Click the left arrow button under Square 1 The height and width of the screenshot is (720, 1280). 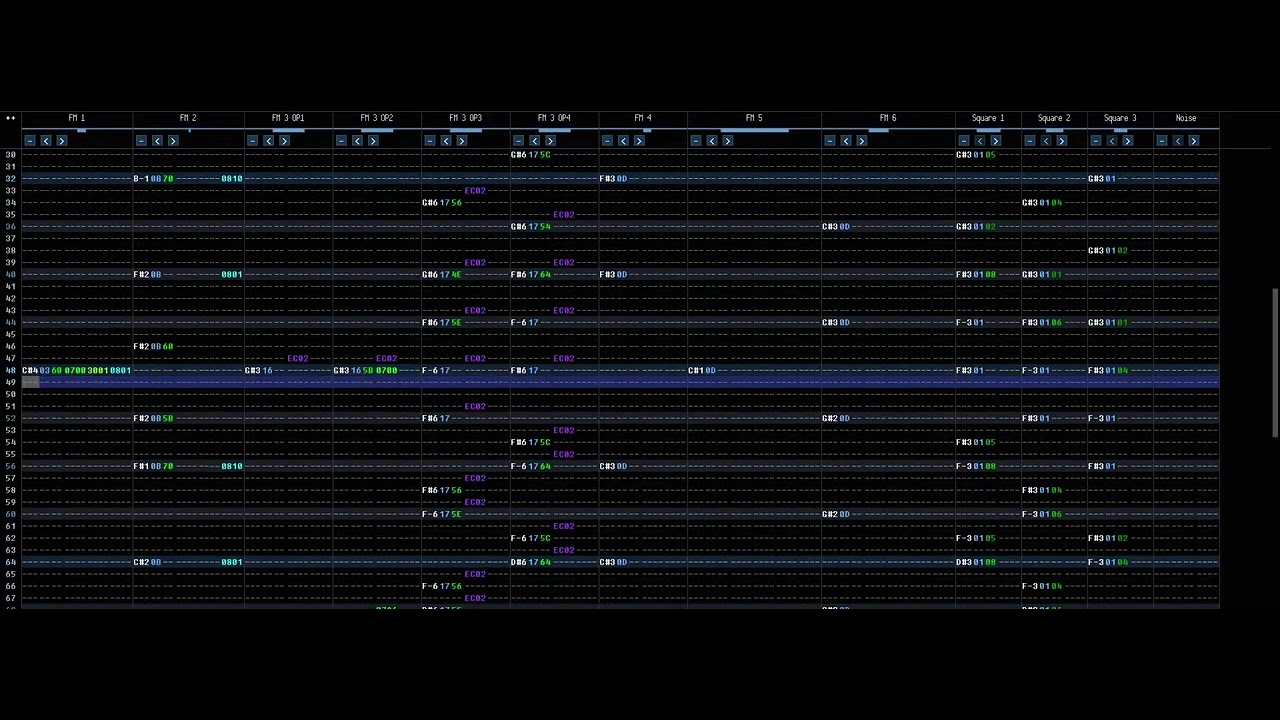pyautogui.click(x=979, y=141)
